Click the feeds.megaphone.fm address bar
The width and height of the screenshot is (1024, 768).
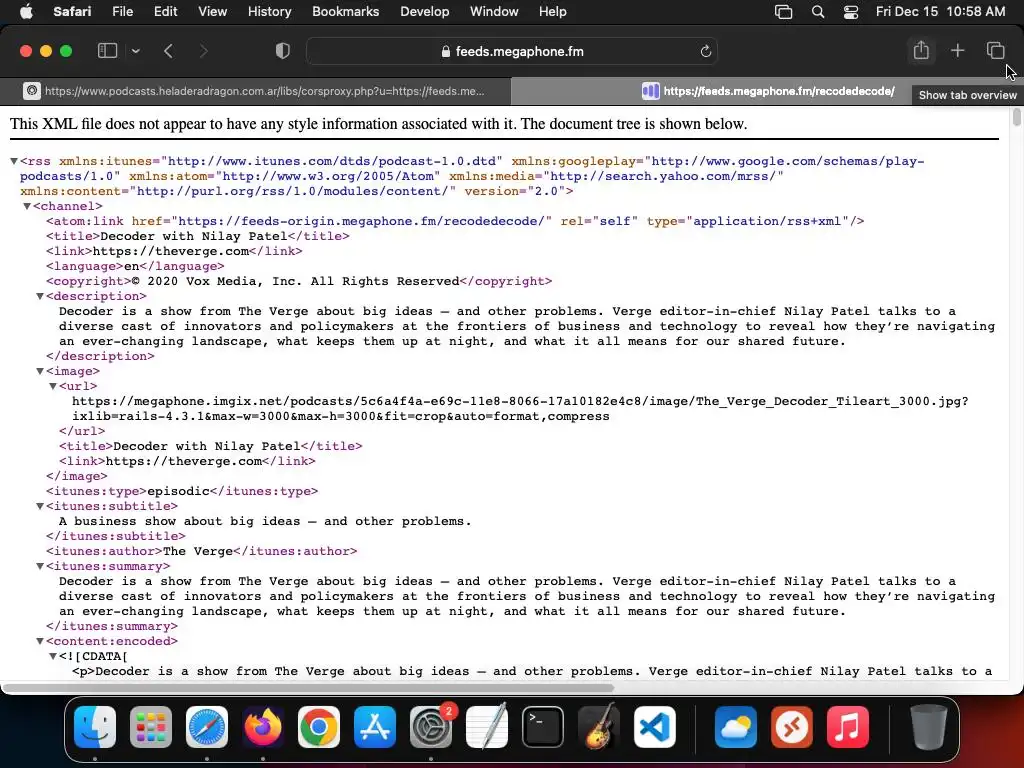pos(512,51)
